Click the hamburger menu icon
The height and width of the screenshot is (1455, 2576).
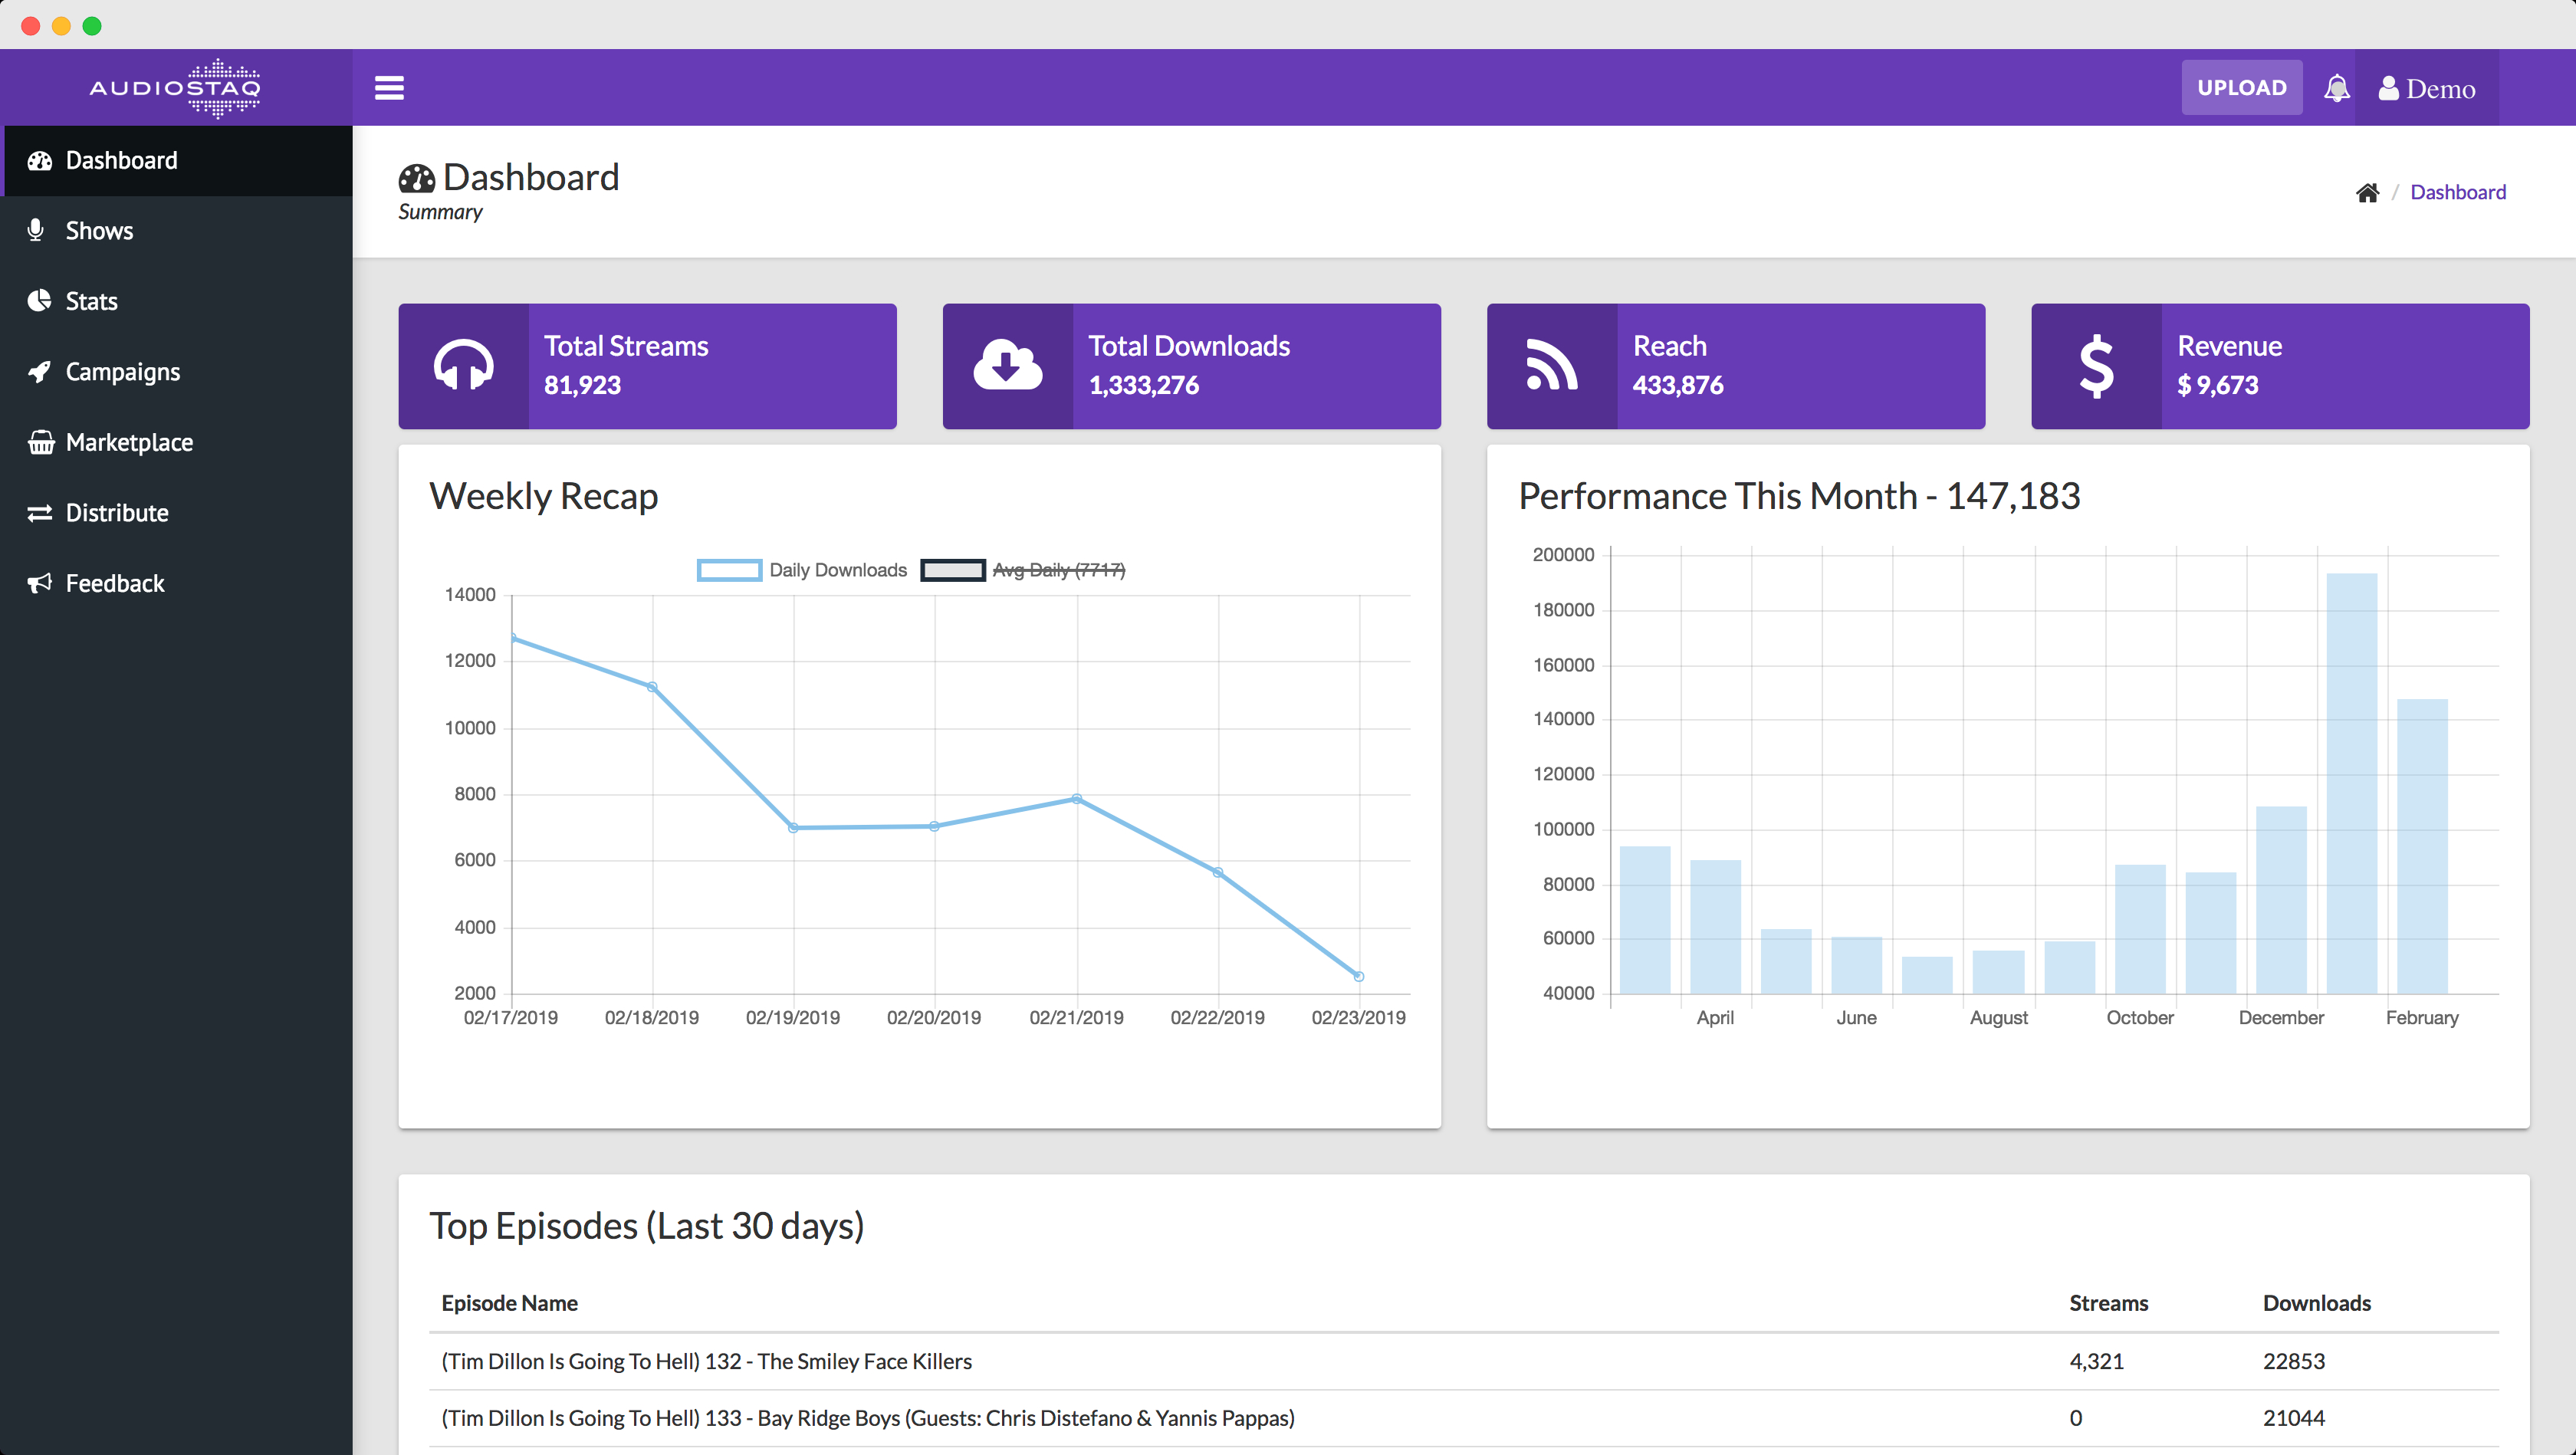point(389,88)
